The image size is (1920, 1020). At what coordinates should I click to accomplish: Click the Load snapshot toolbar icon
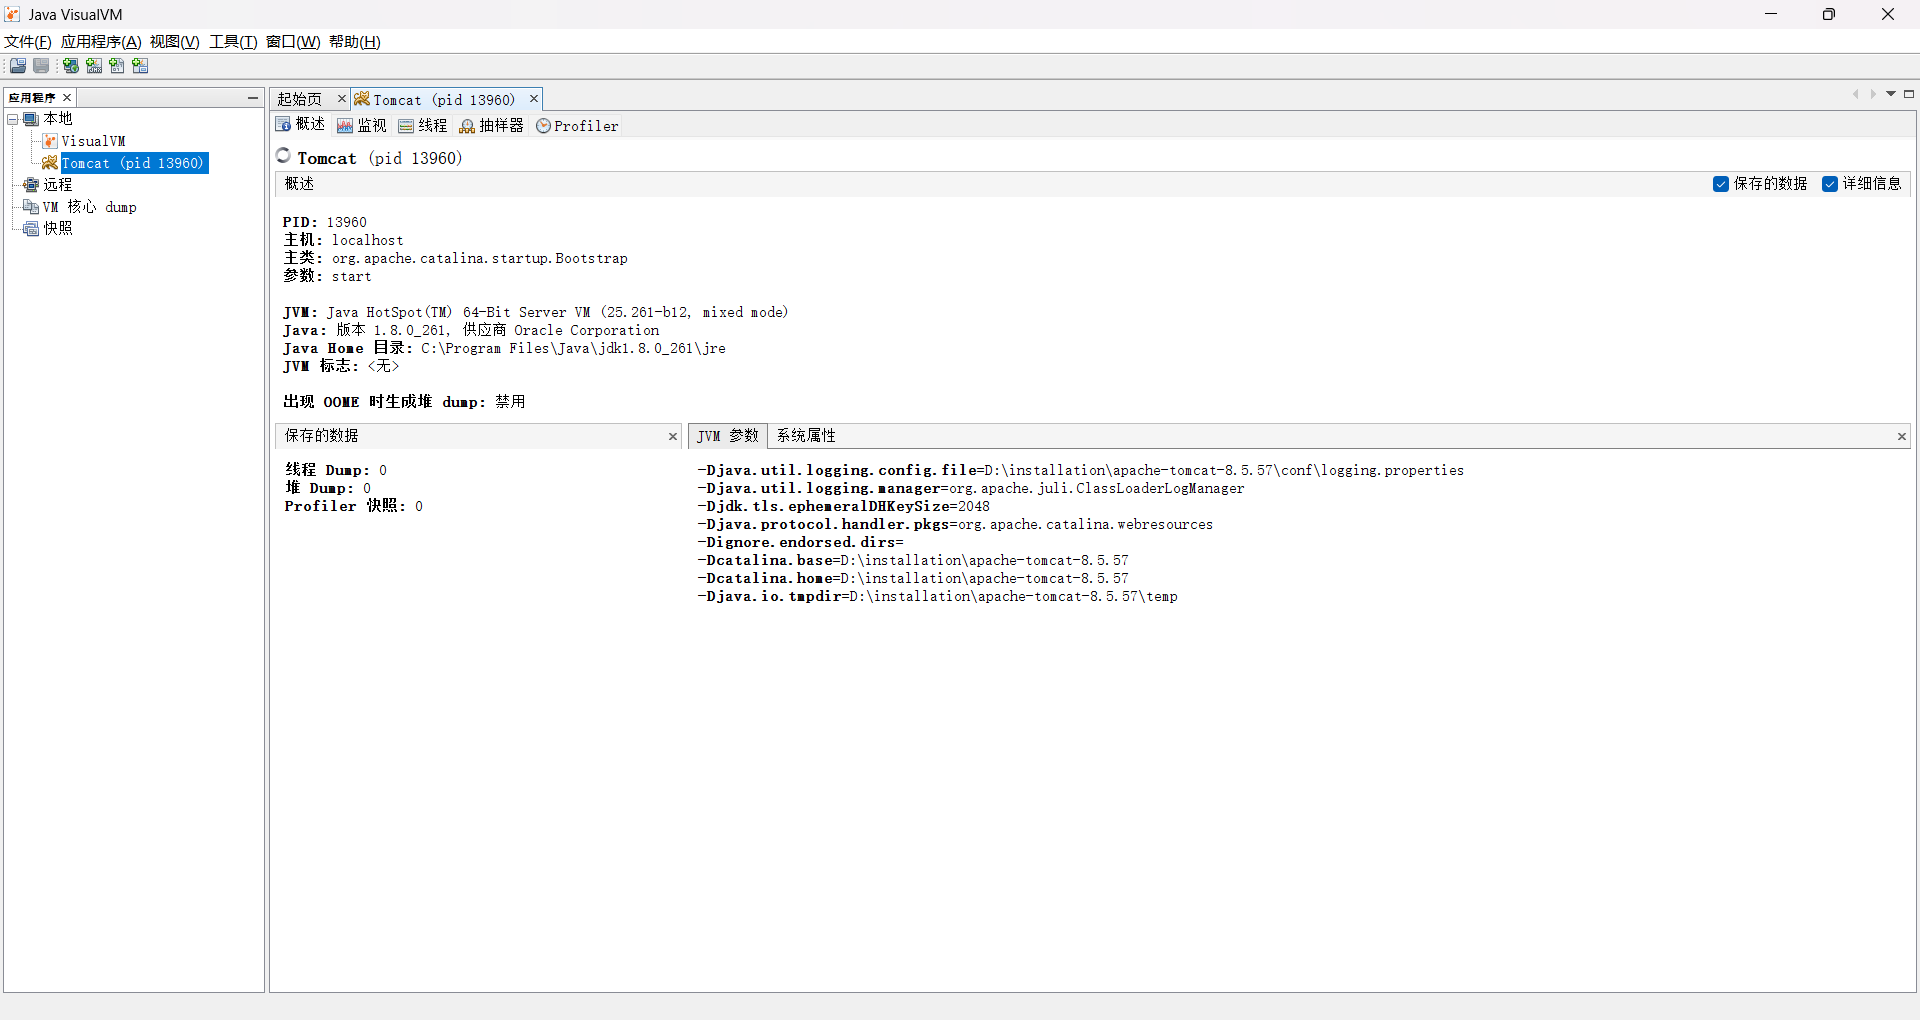tap(18, 66)
